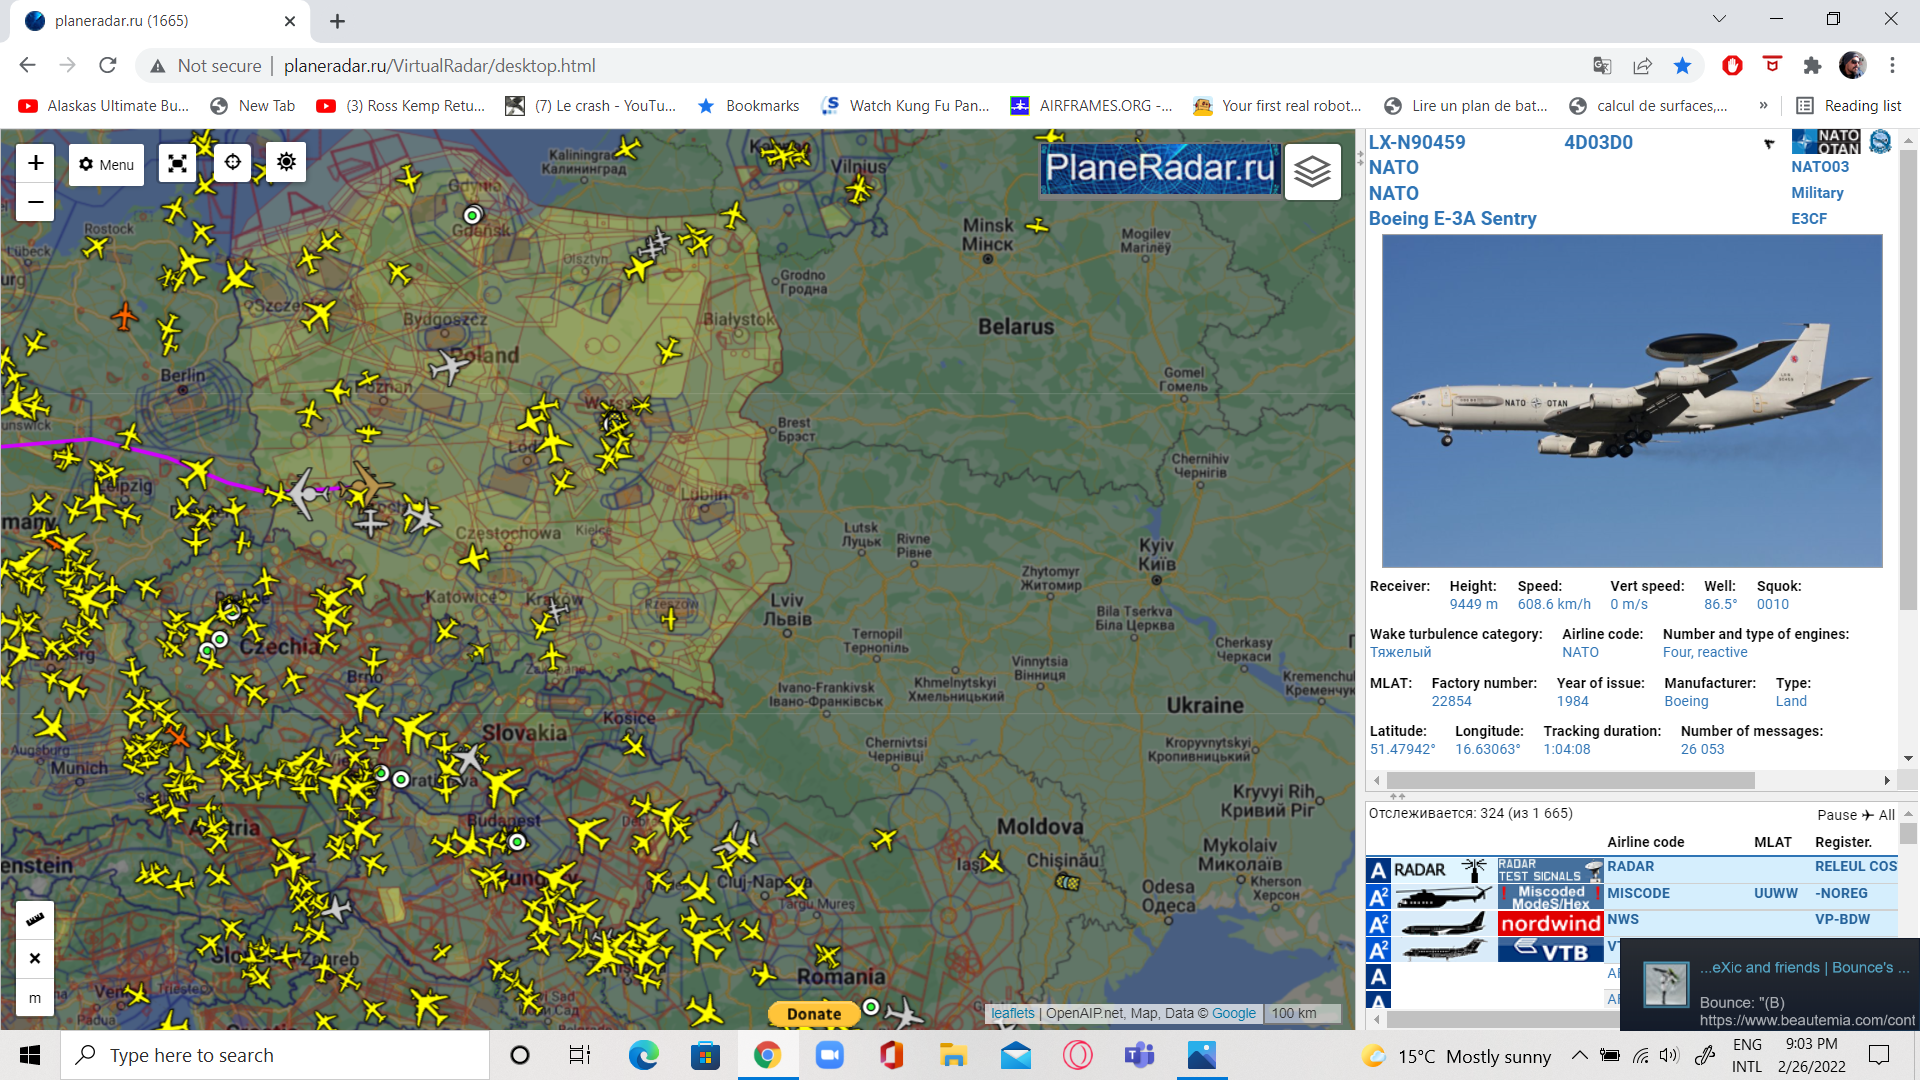Select the RADAR test signals list row
The height and width of the screenshot is (1080, 1920).
point(1632,868)
